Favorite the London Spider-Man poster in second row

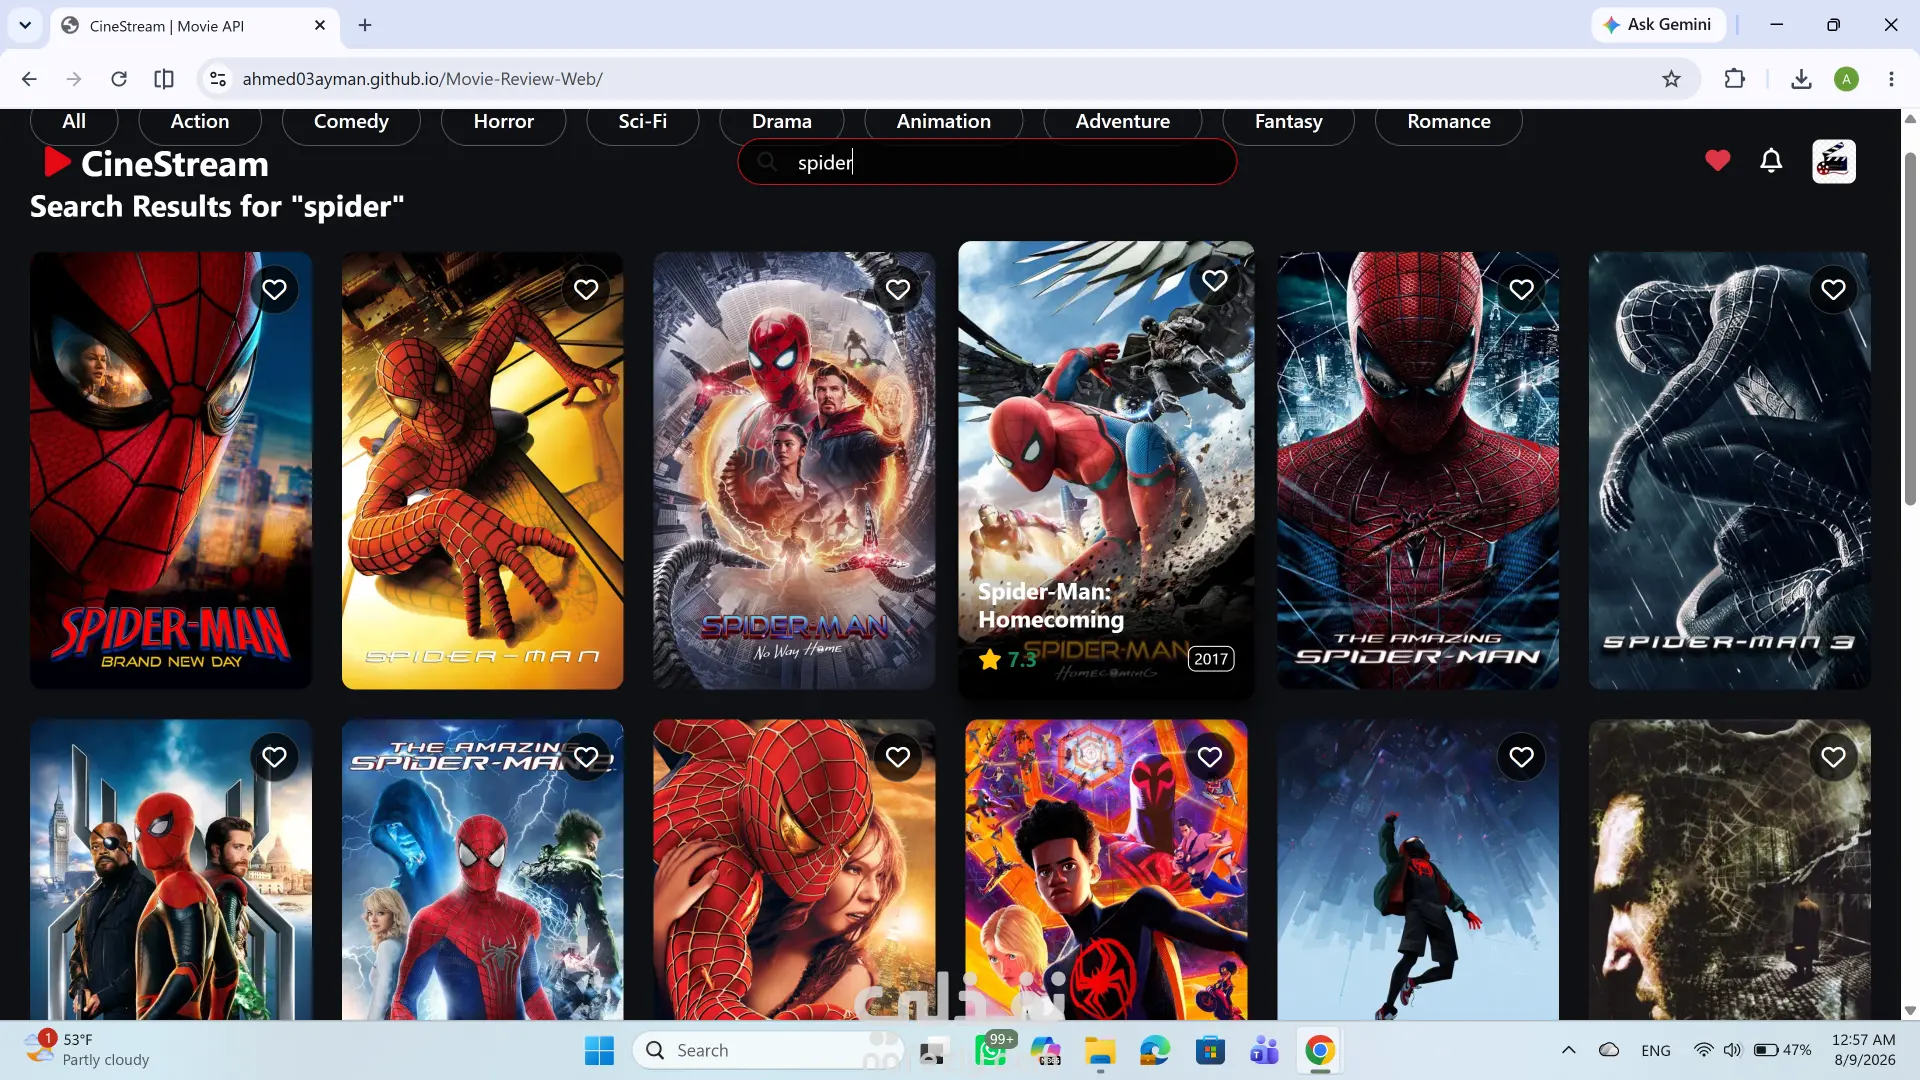click(x=274, y=758)
